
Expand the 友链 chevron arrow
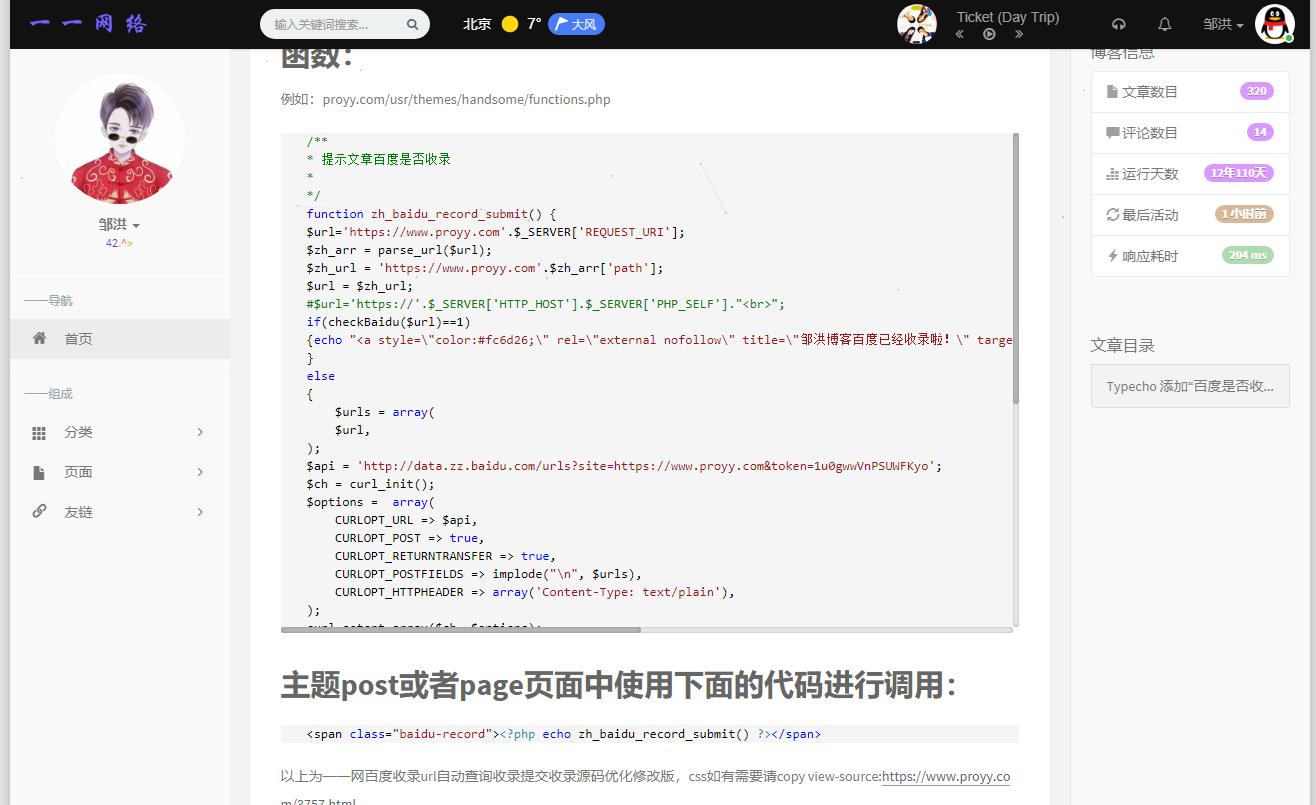200,512
